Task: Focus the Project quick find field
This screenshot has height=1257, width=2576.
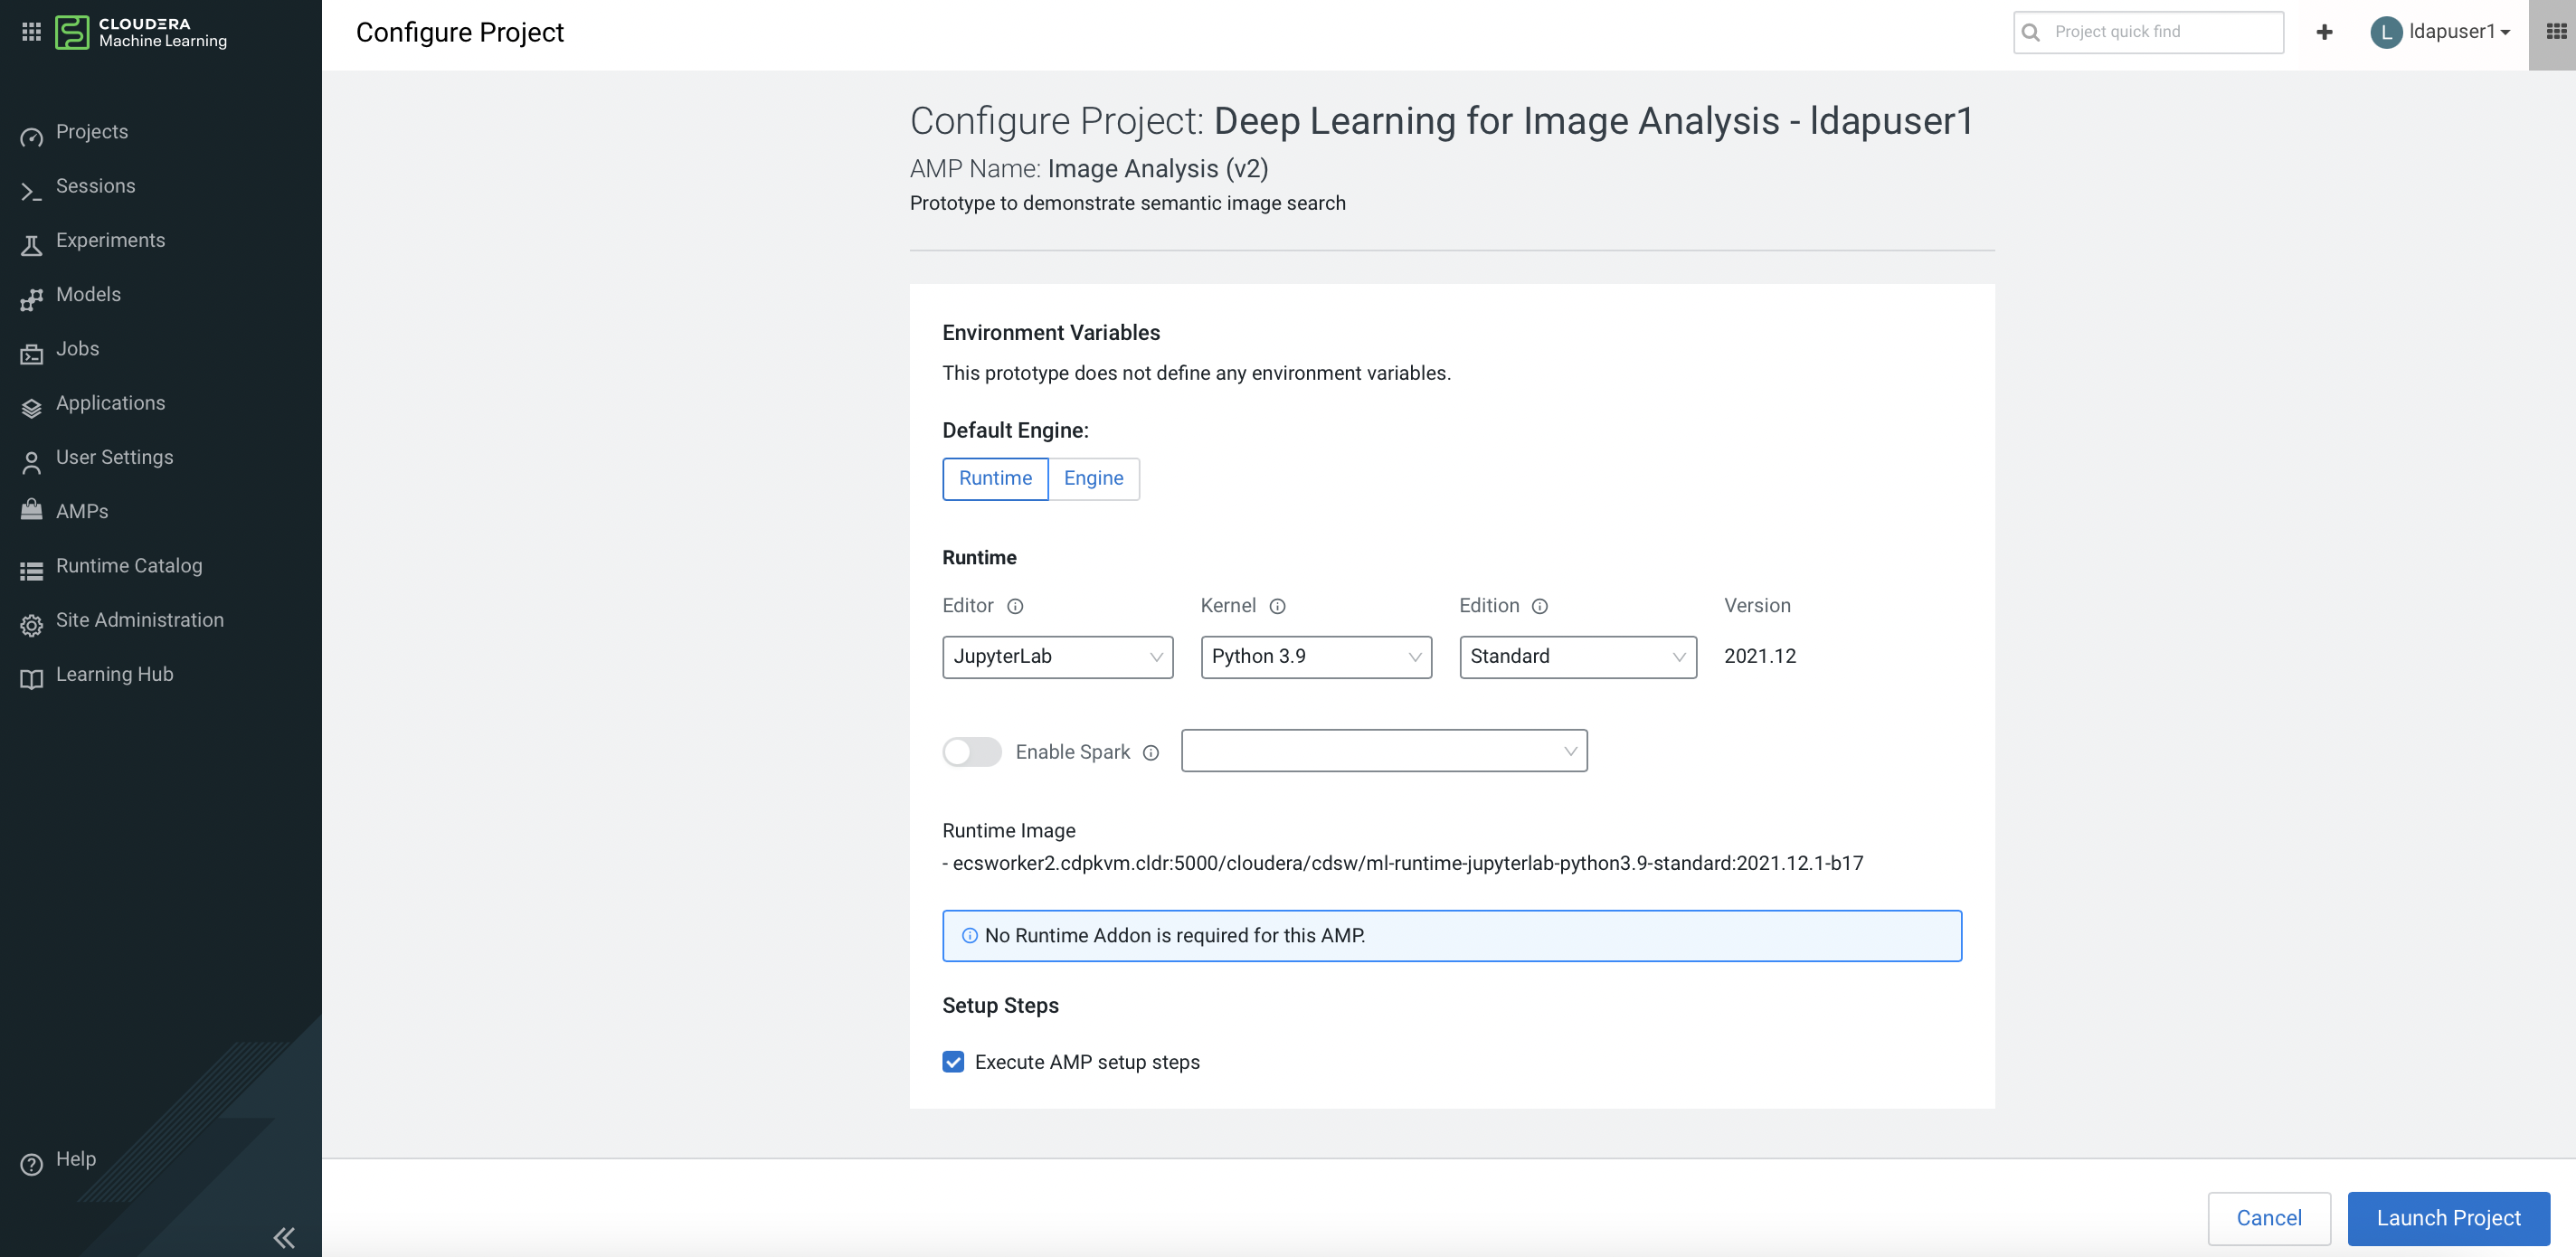Action: 2160,32
